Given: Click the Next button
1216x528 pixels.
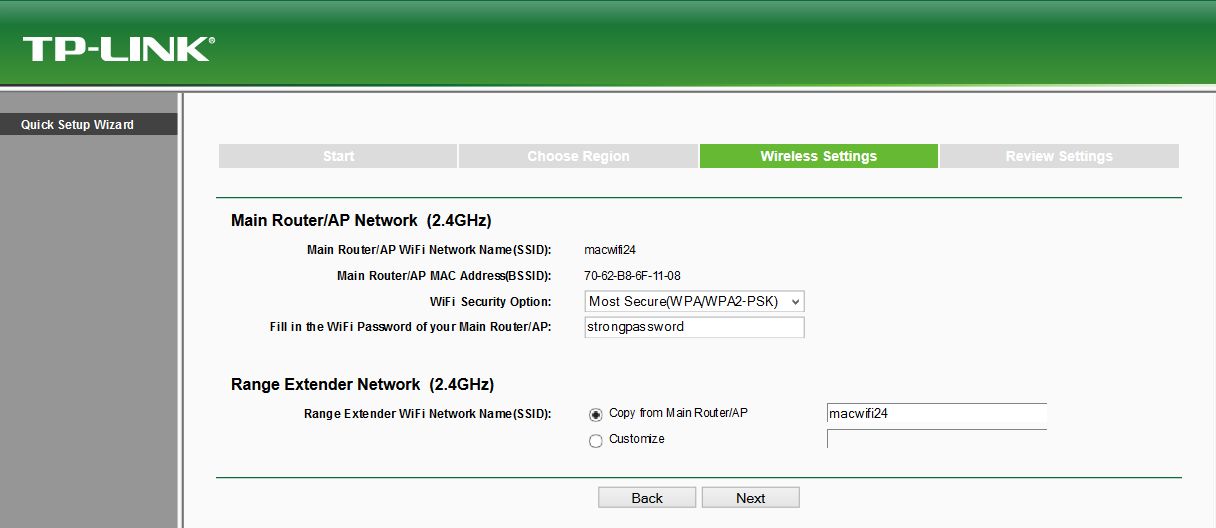Looking at the screenshot, I should [751, 498].
